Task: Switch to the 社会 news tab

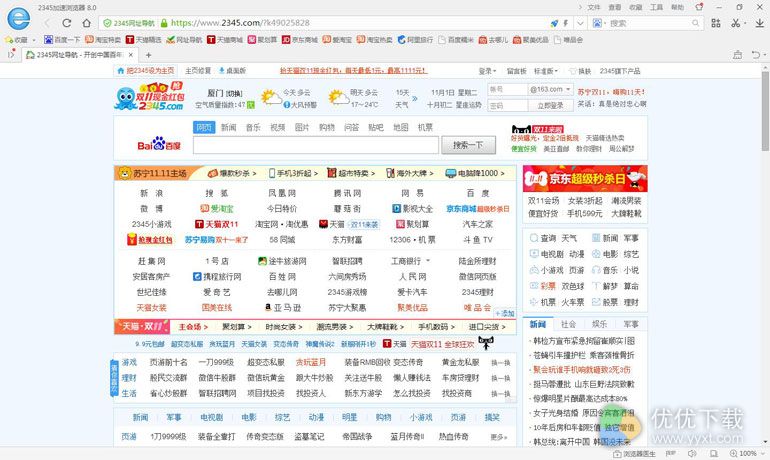Action: click(x=568, y=325)
